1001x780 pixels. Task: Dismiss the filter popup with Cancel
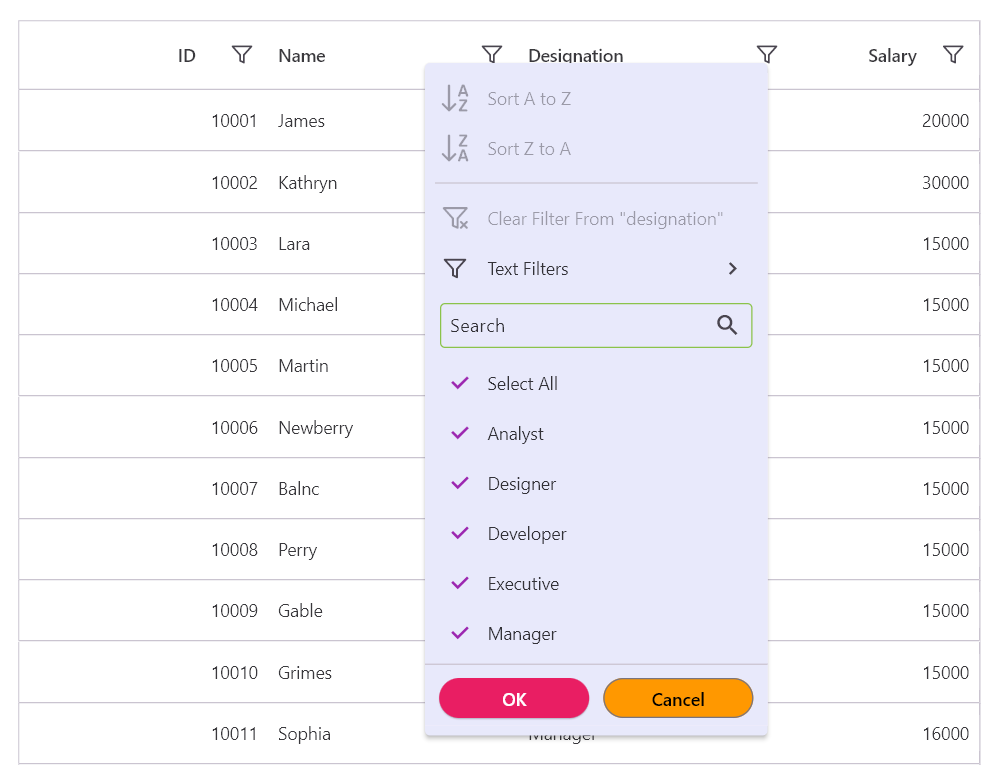click(678, 699)
